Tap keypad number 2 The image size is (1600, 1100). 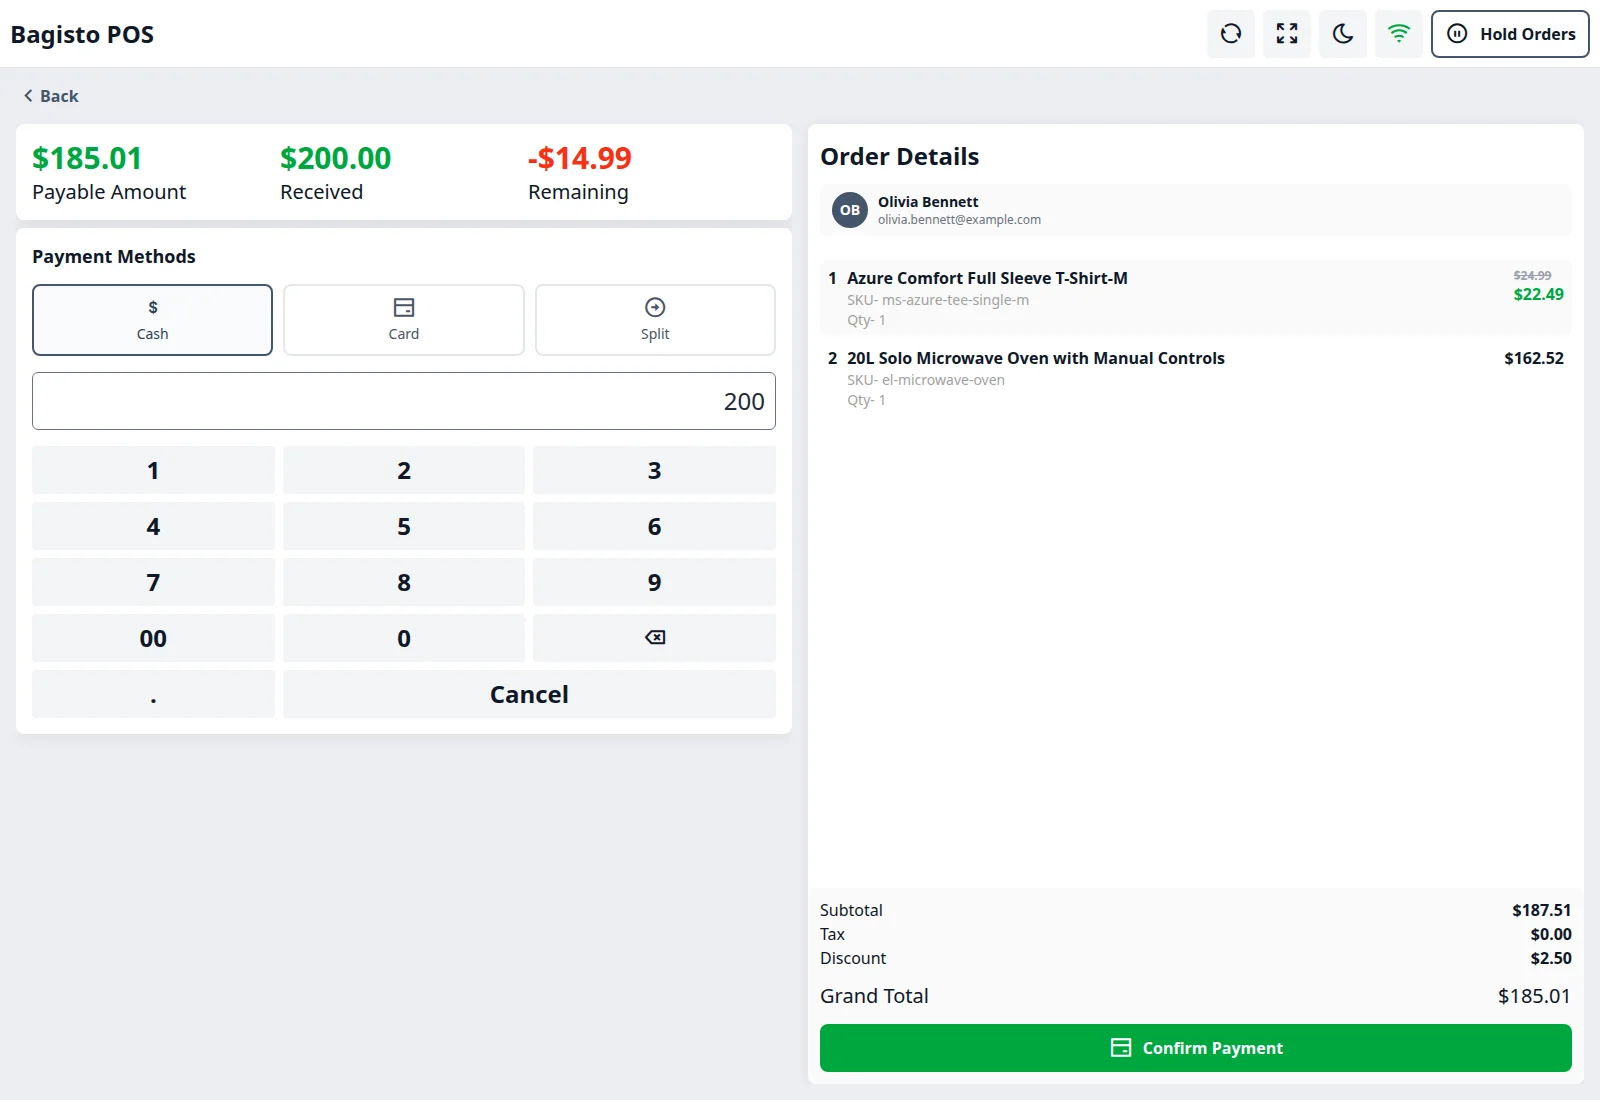tap(404, 470)
